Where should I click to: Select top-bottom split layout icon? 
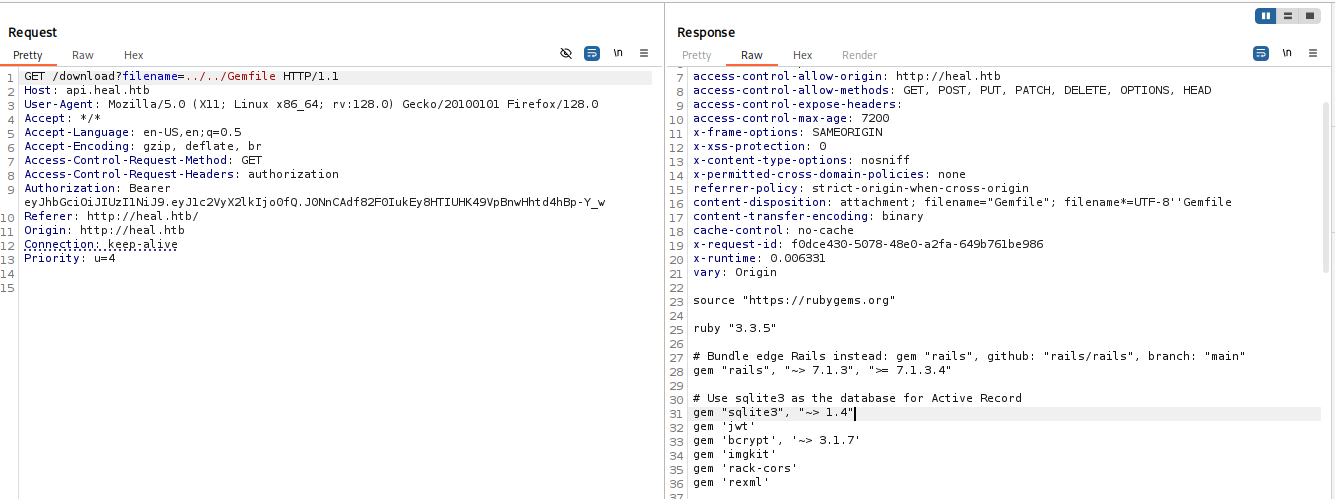tap(1288, 16)
